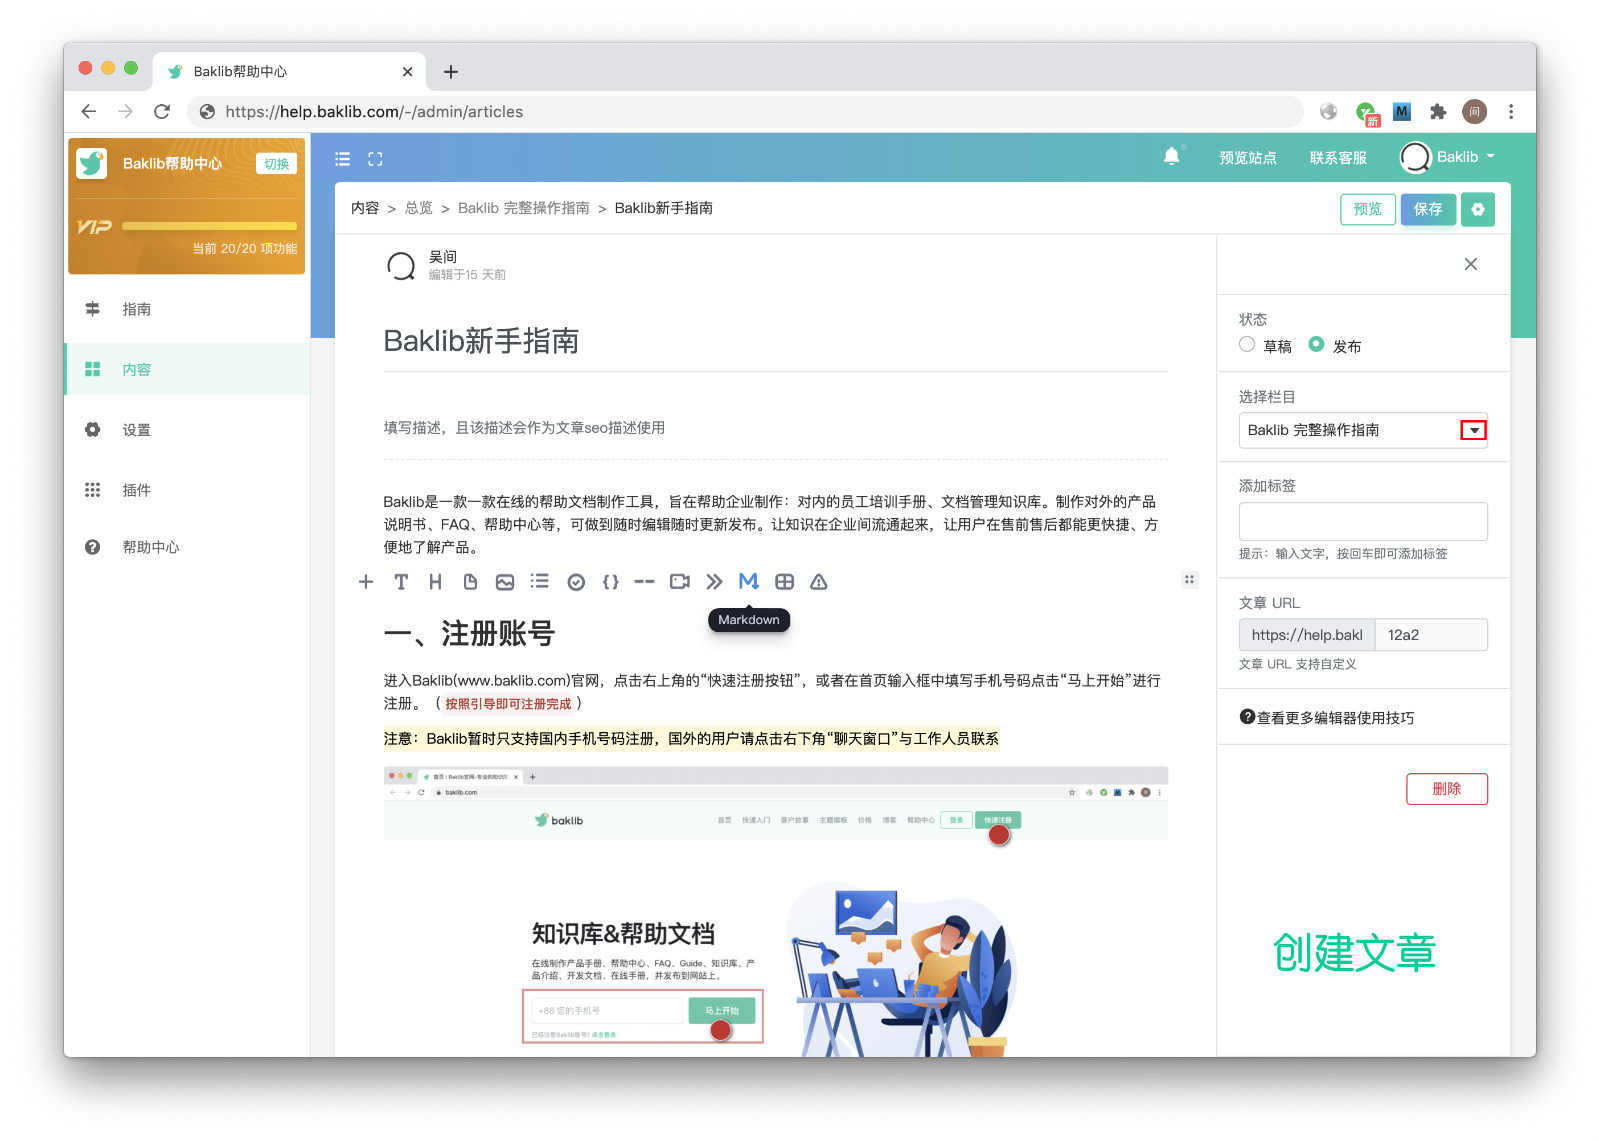Go back in browser history
Image resolution: width=1599 pixels, height=1141 pixels.
89,112
